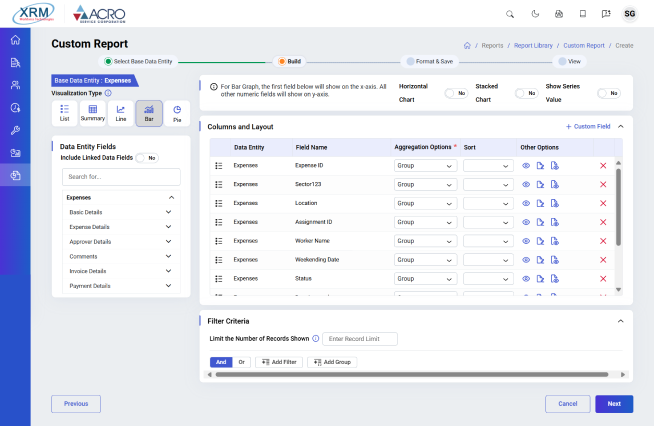Click the Add Filter button
The height and width of the screenshot is (426, 654).
(x=279, y=362)
